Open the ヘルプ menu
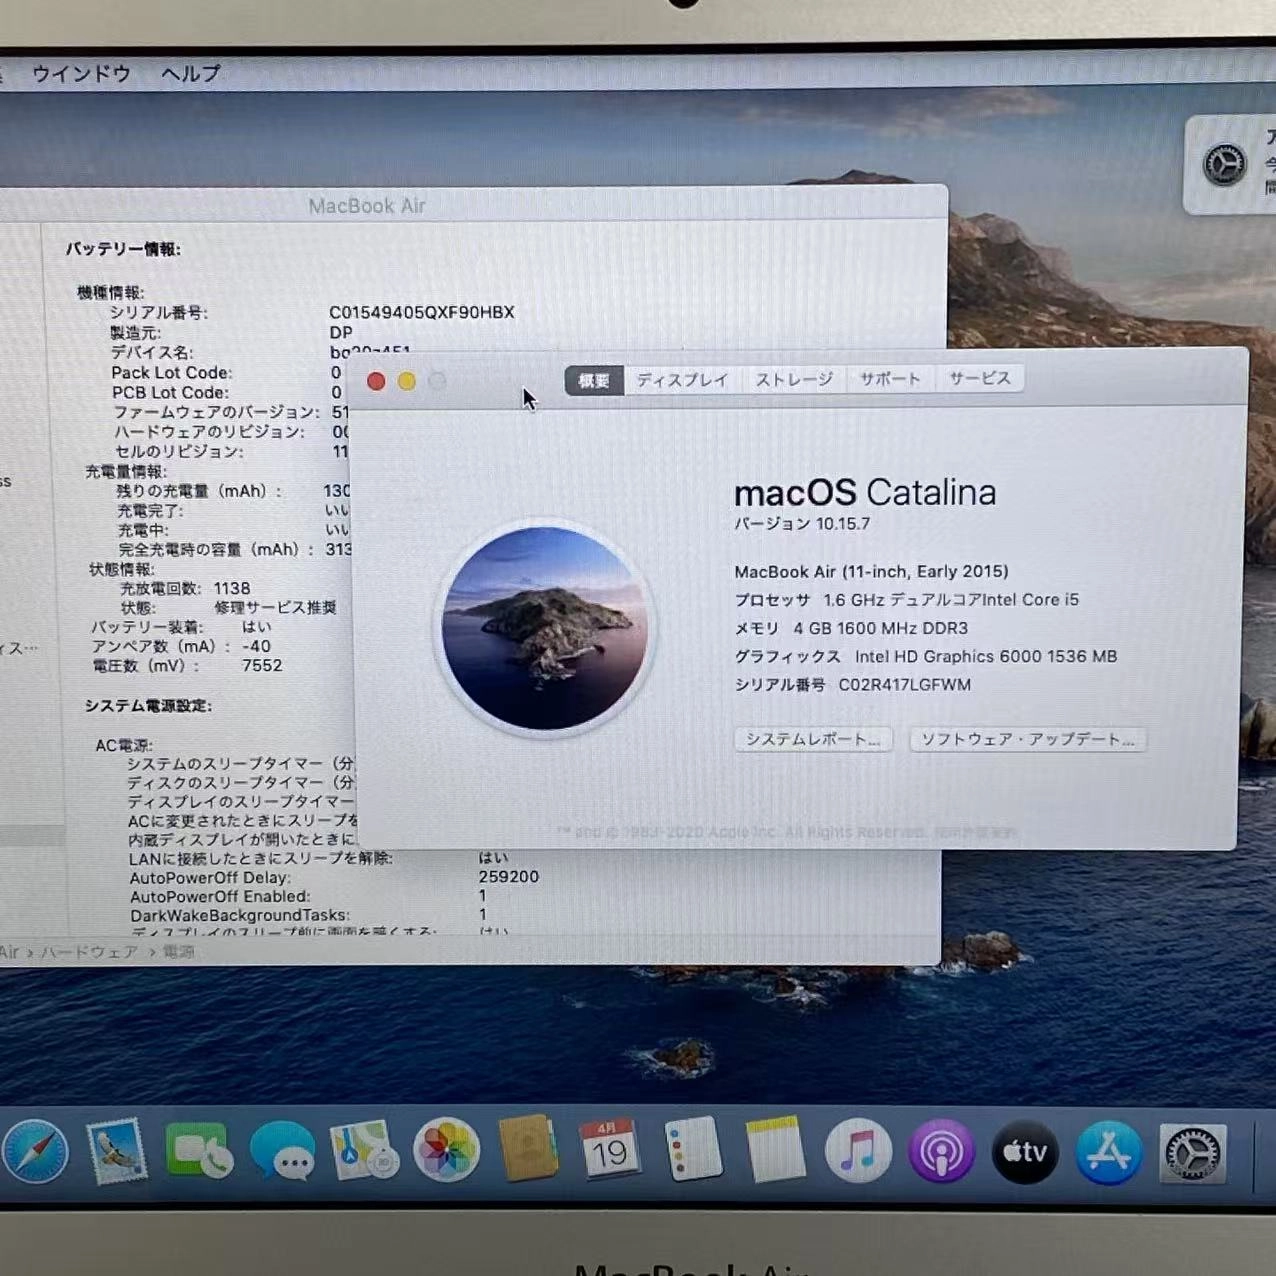Image resolution: width=1276 pixels, height=1276 pixels. coord(188,73)
